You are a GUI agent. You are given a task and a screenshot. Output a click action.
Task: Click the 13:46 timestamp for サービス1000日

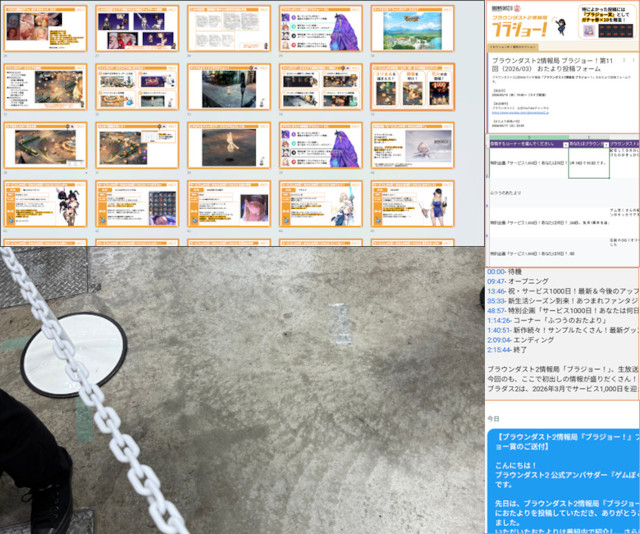497,291
